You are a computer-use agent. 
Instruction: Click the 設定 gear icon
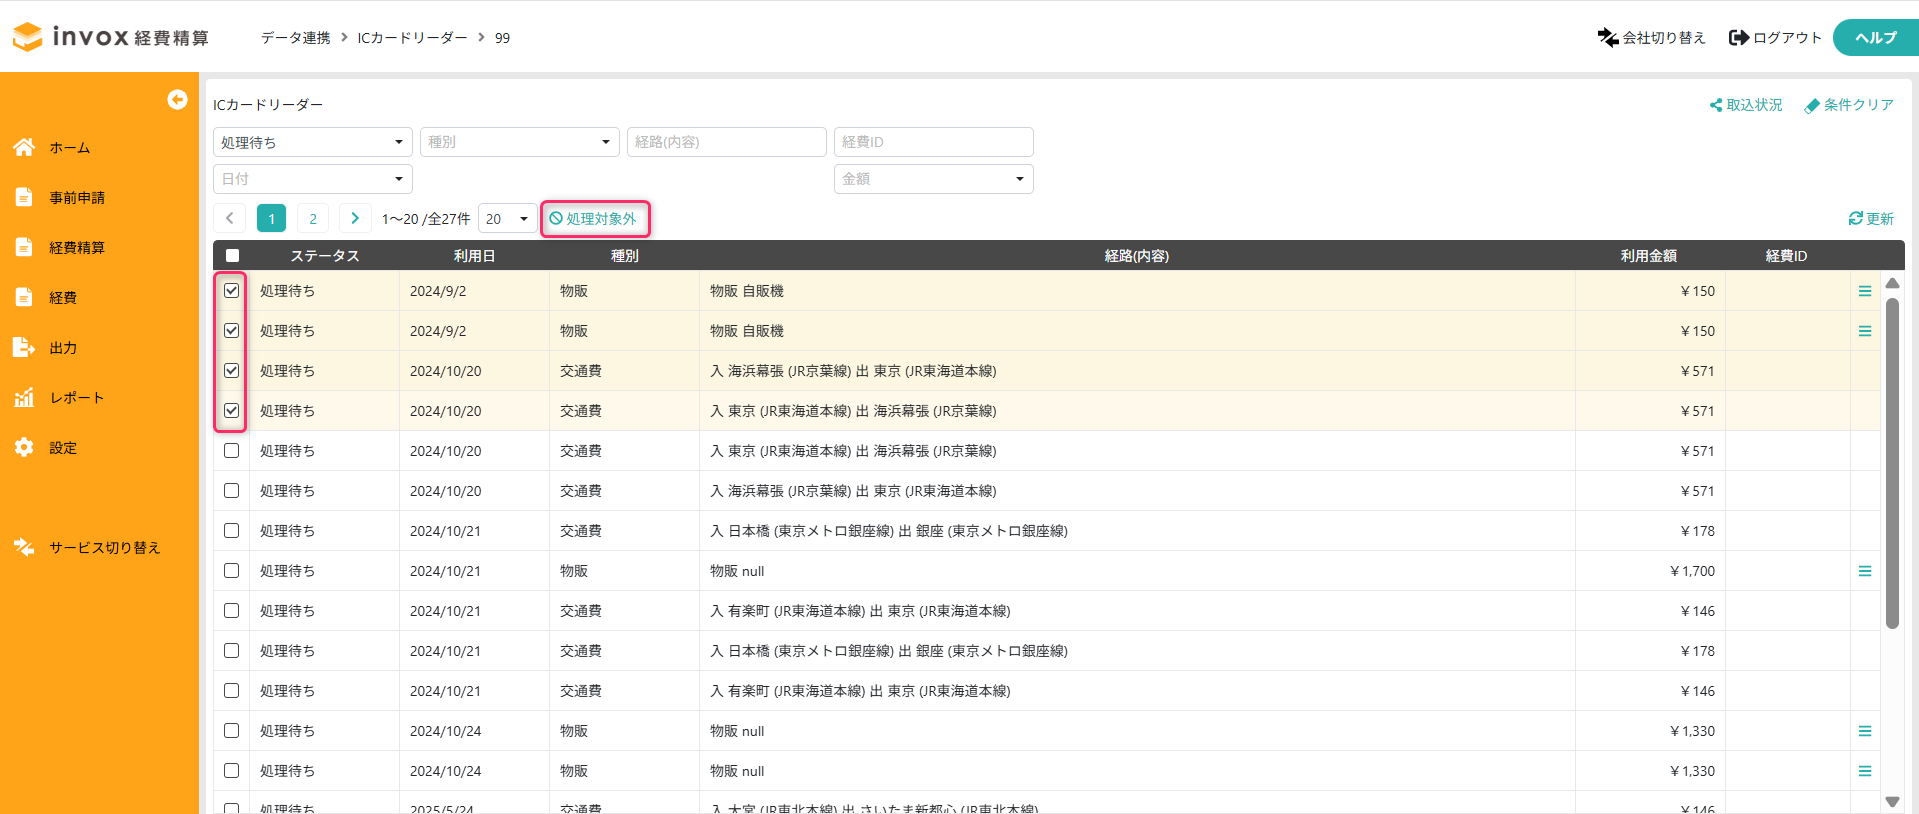24,447
